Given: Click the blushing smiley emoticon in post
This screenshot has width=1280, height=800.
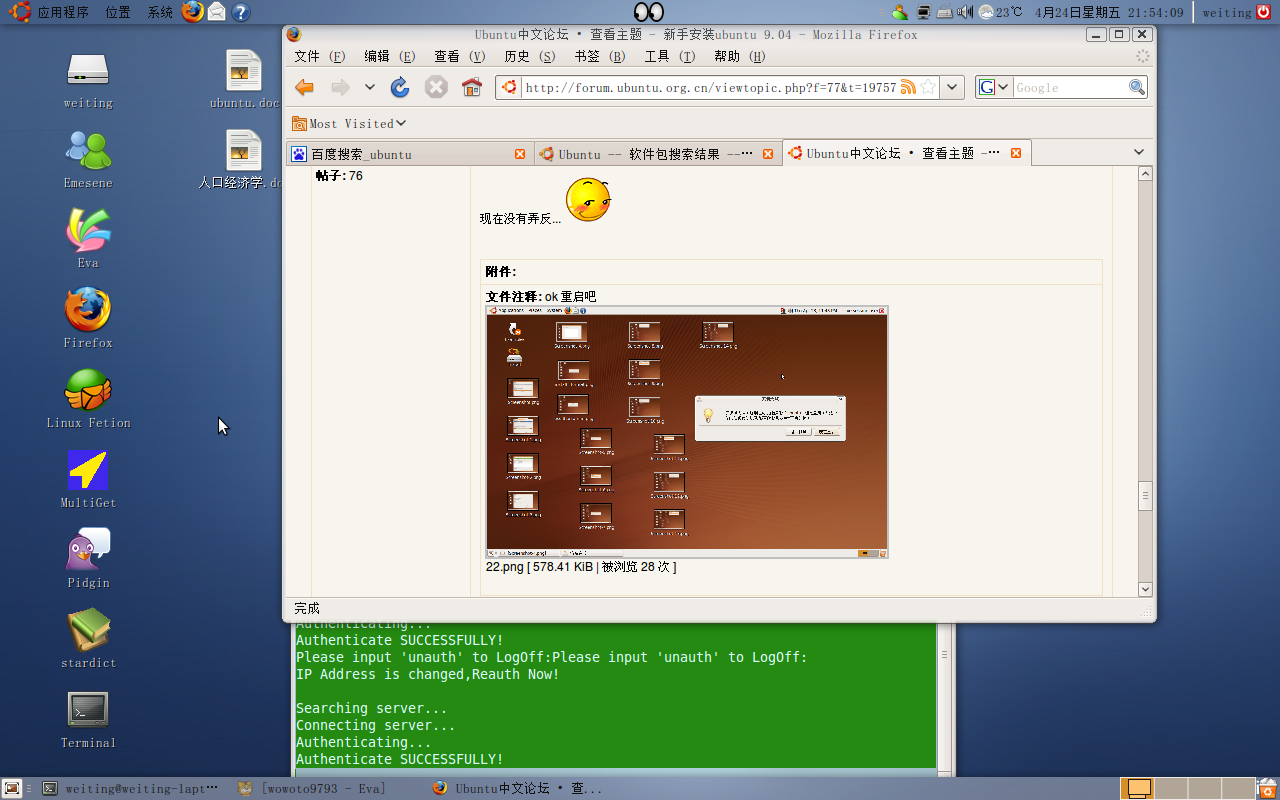Looking at the screenshot, I should tap(588, 200).
